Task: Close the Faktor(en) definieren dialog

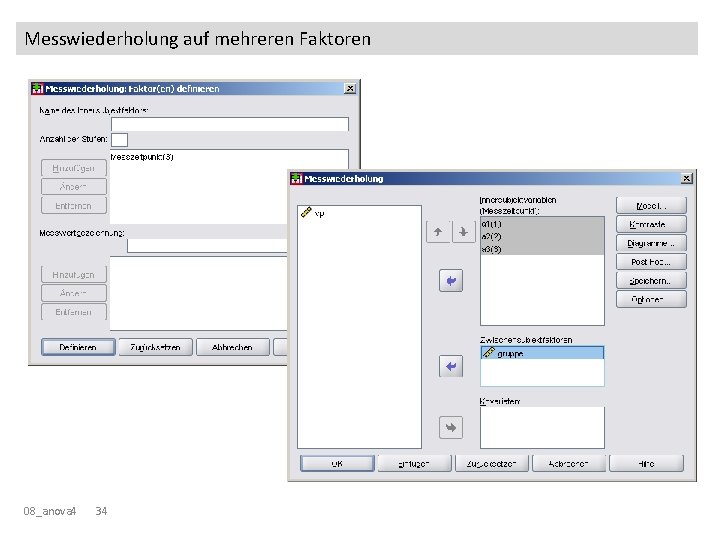Action: pyautogui.click(x=350, y=88)
